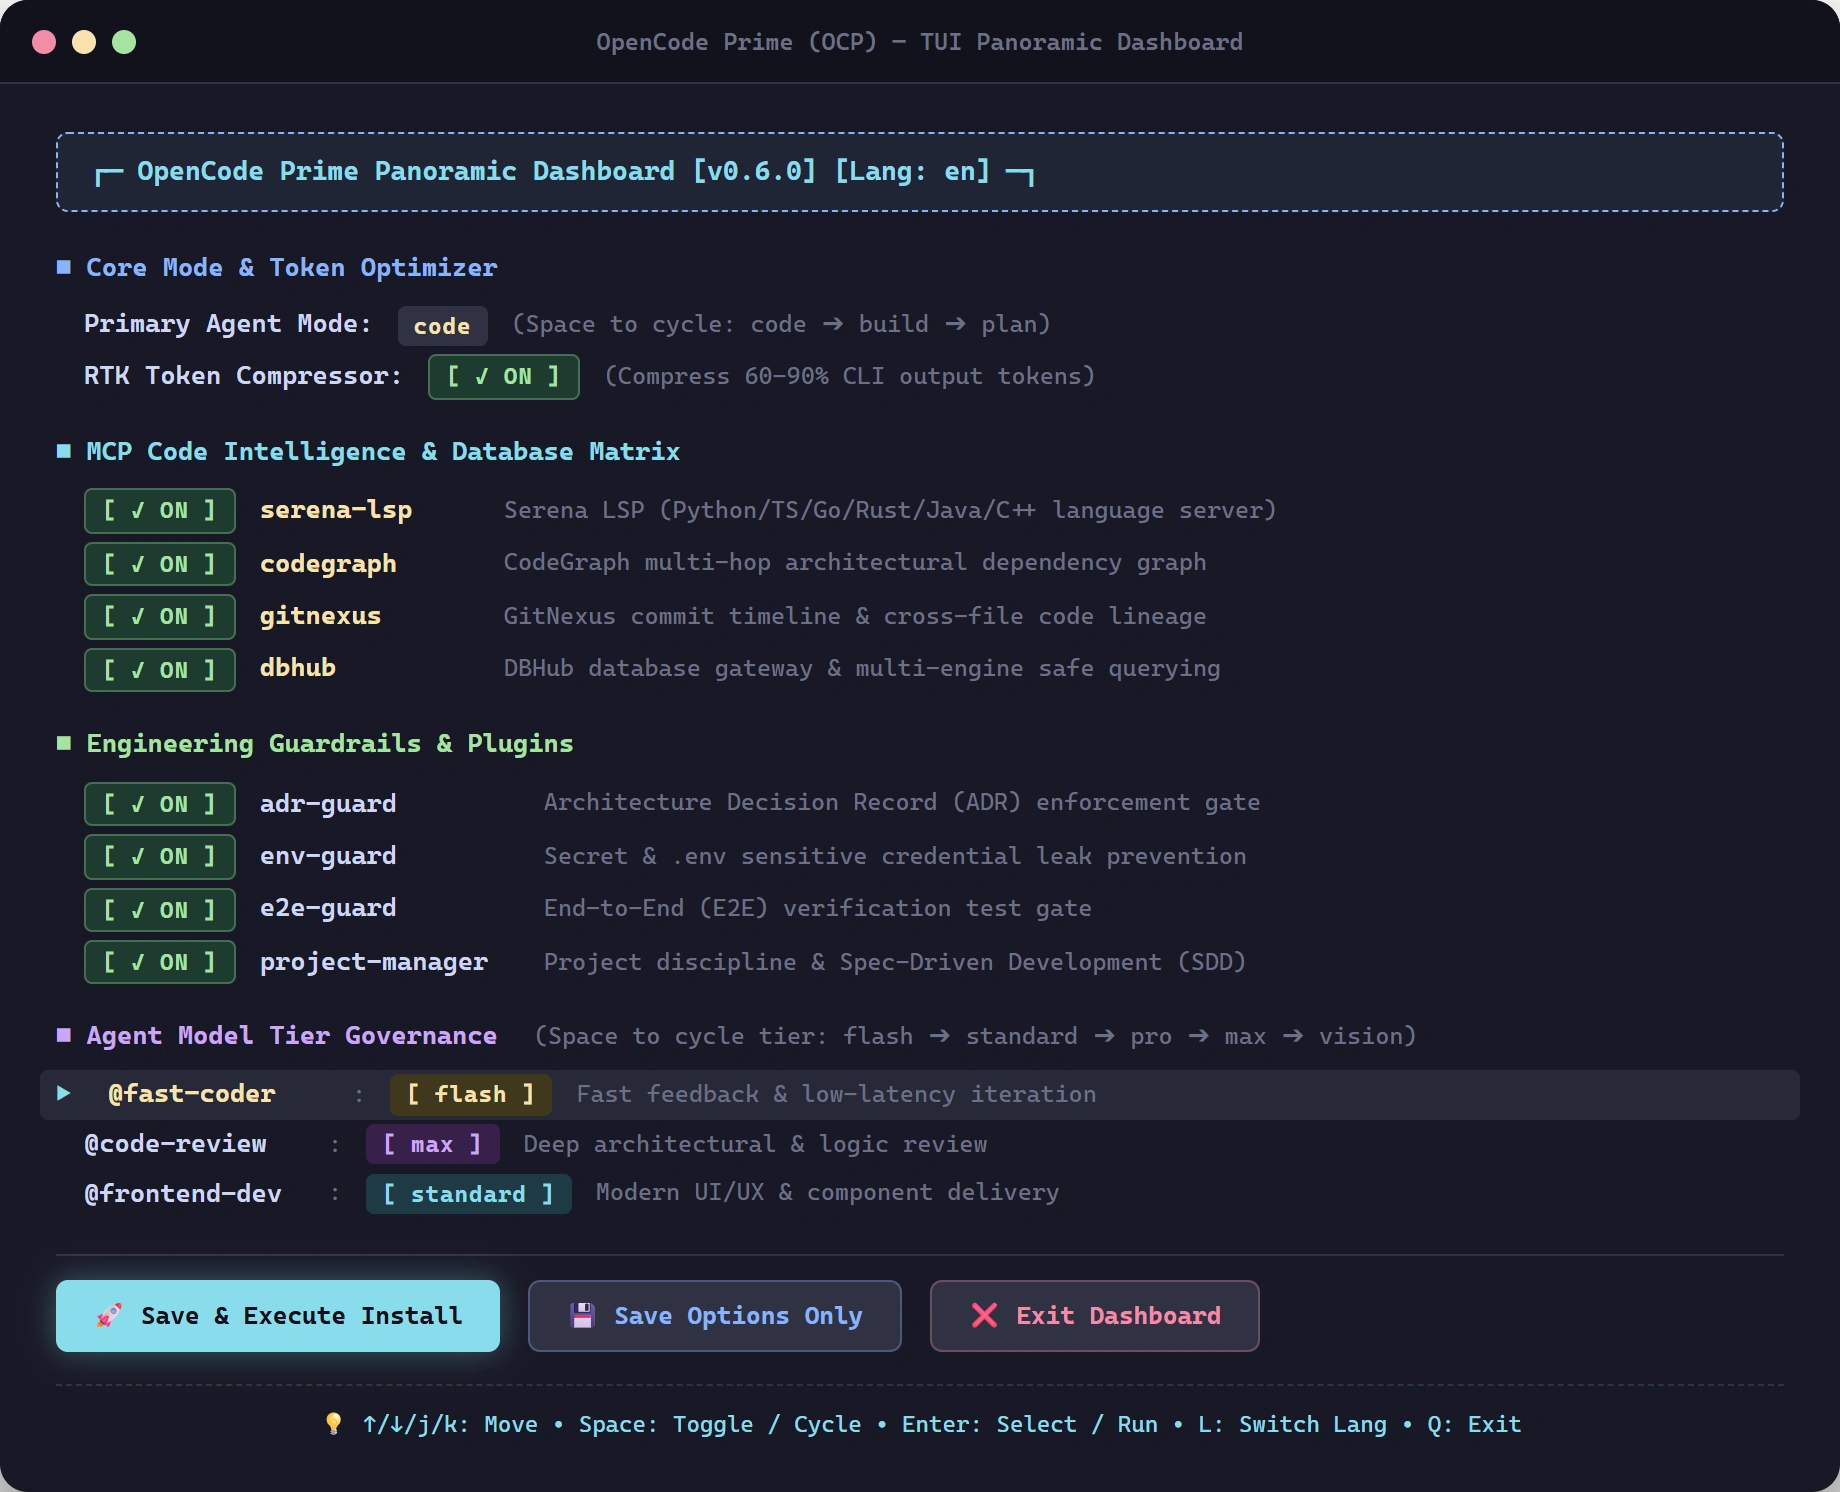This screenshot has height=1492, width=1840.
Task: Click the Primary Agent Mode label
Action: pyautogui.click(x=227, y=324)
